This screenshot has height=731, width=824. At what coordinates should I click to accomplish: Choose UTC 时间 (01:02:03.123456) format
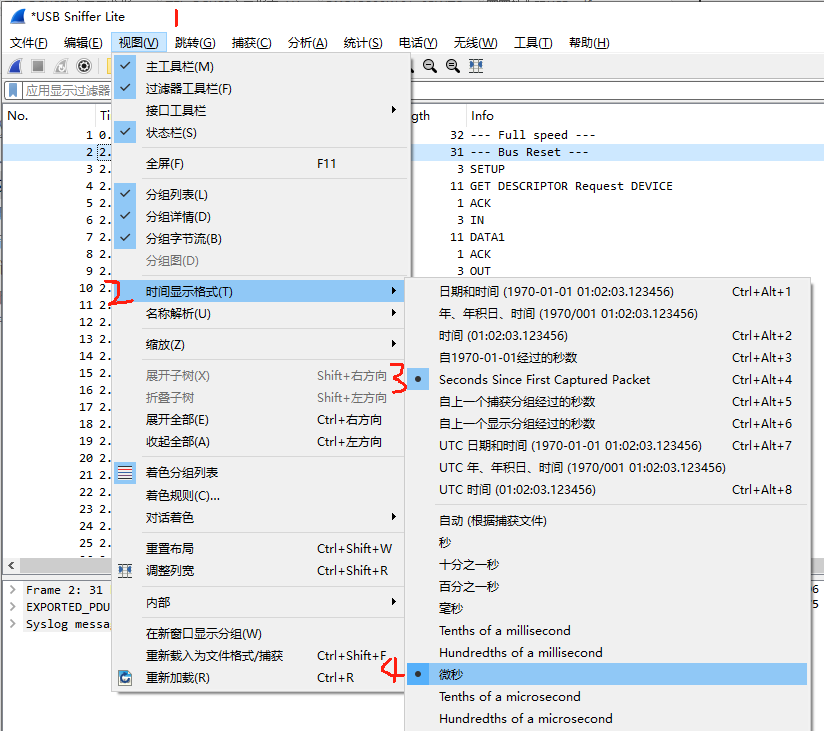click(x=607, y=490)
